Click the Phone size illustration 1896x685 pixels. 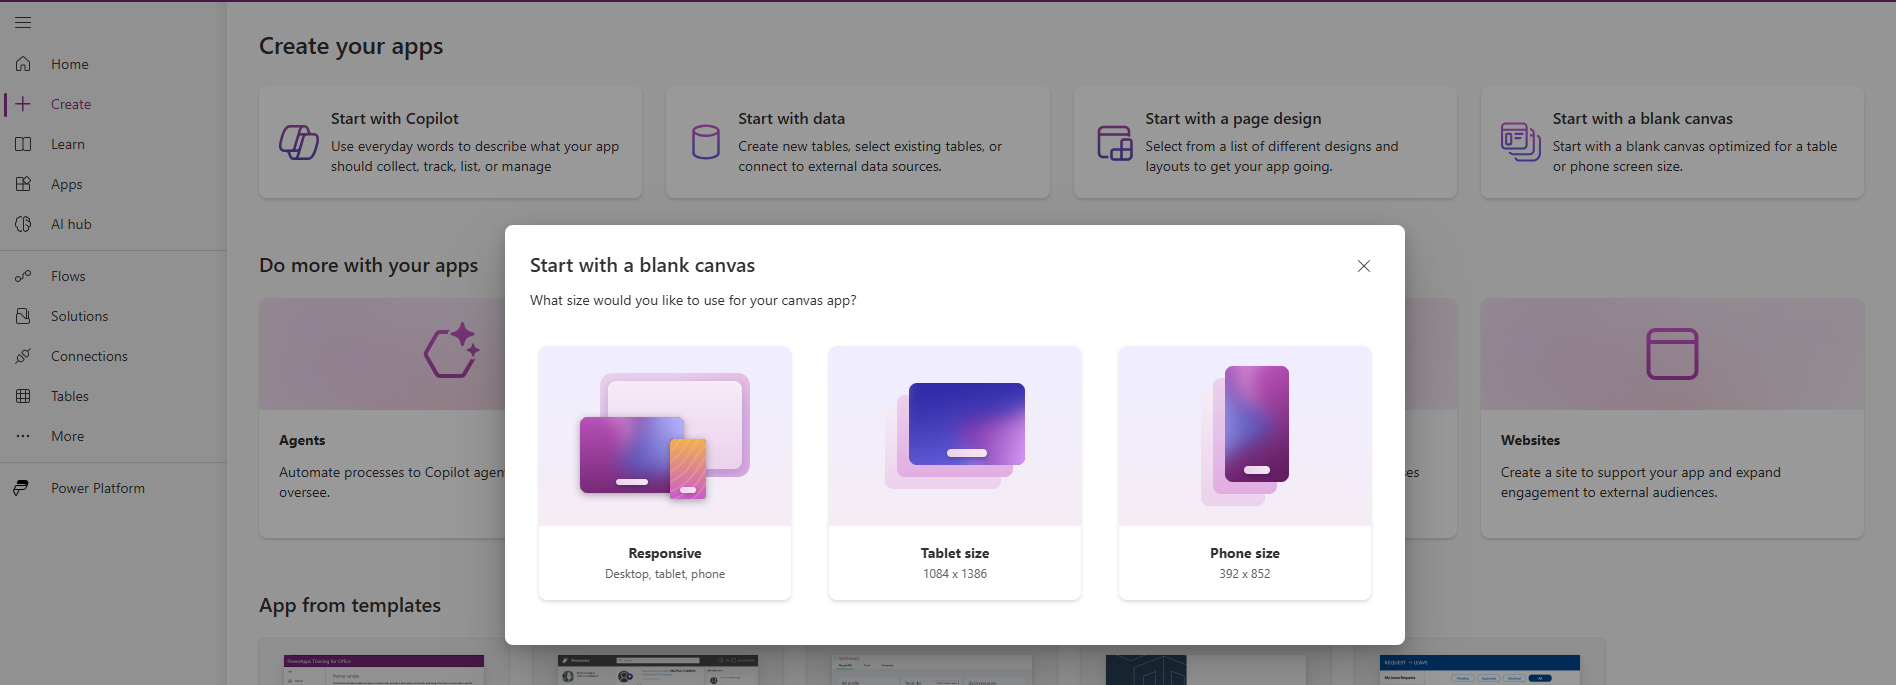[1245, 436]
